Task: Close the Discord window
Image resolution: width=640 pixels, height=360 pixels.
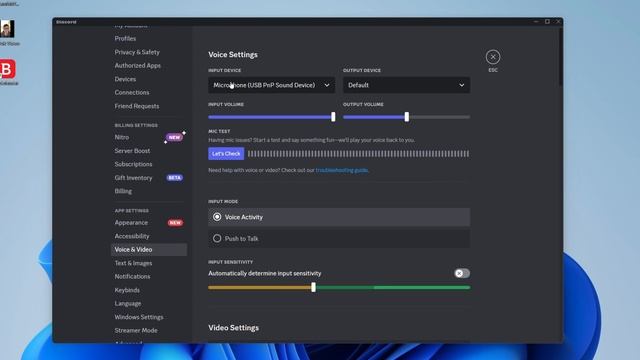Action: pos(558,22)
